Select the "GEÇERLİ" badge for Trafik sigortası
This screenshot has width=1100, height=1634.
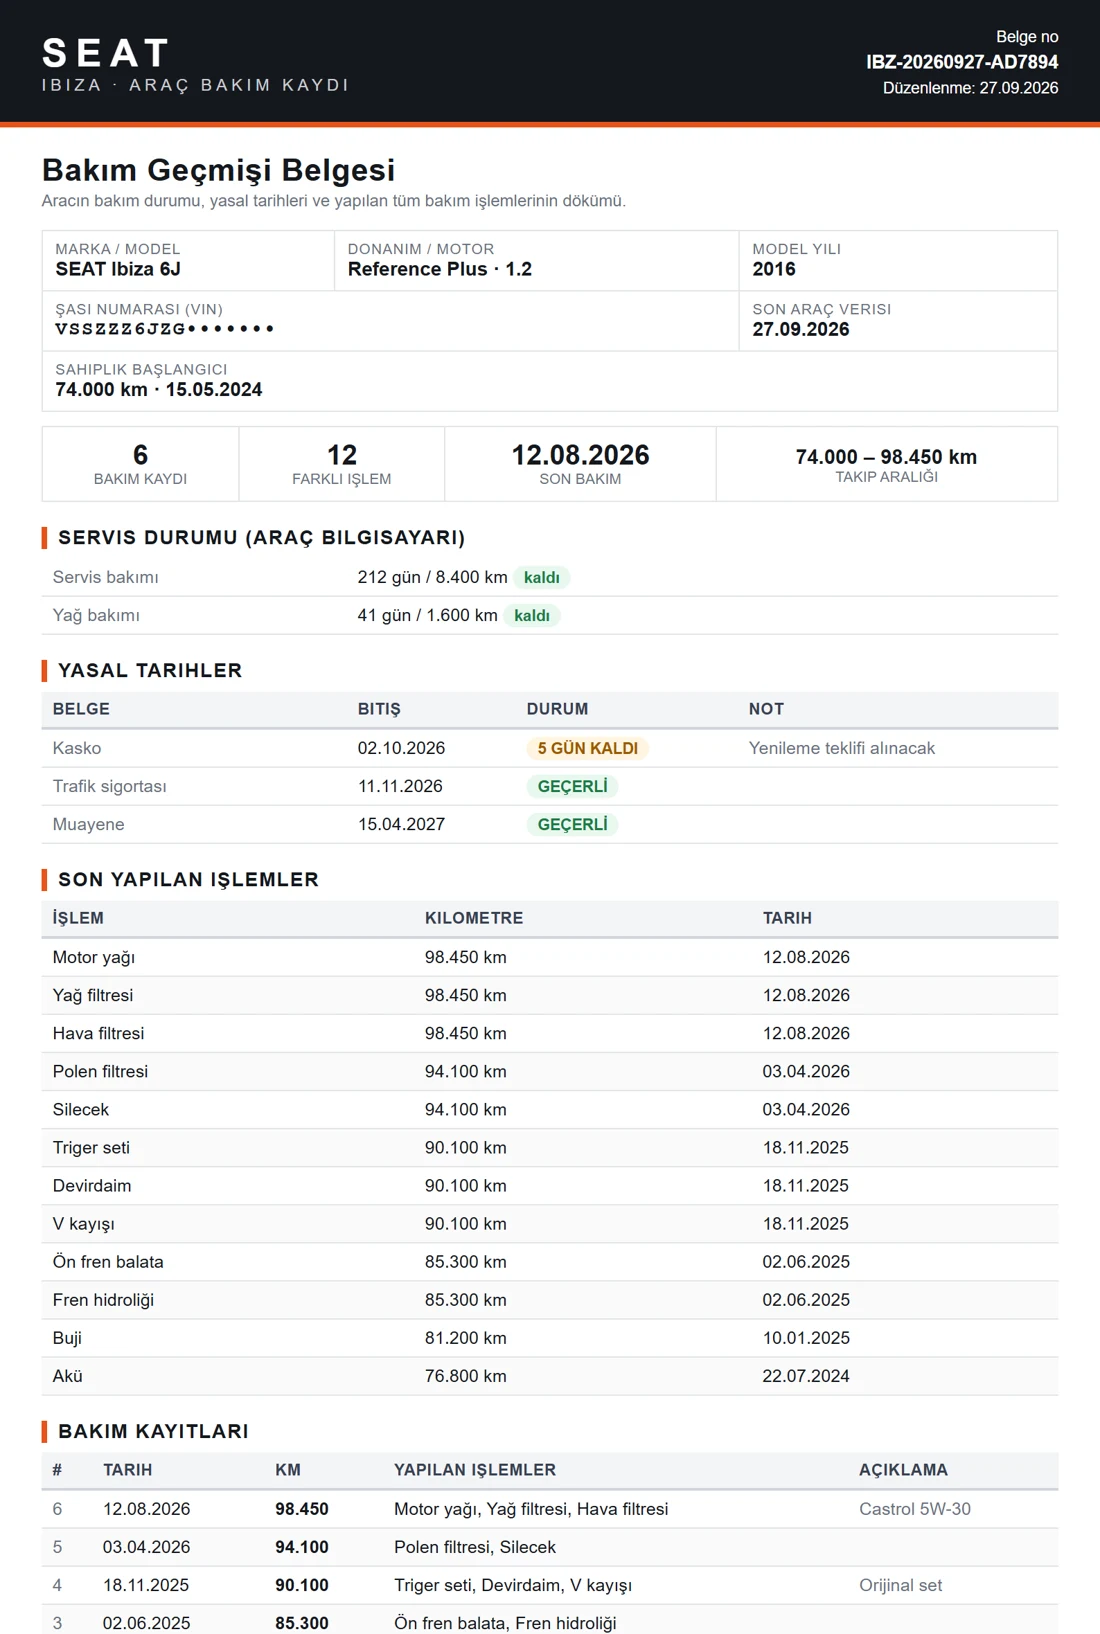click(x=572, y=786)
